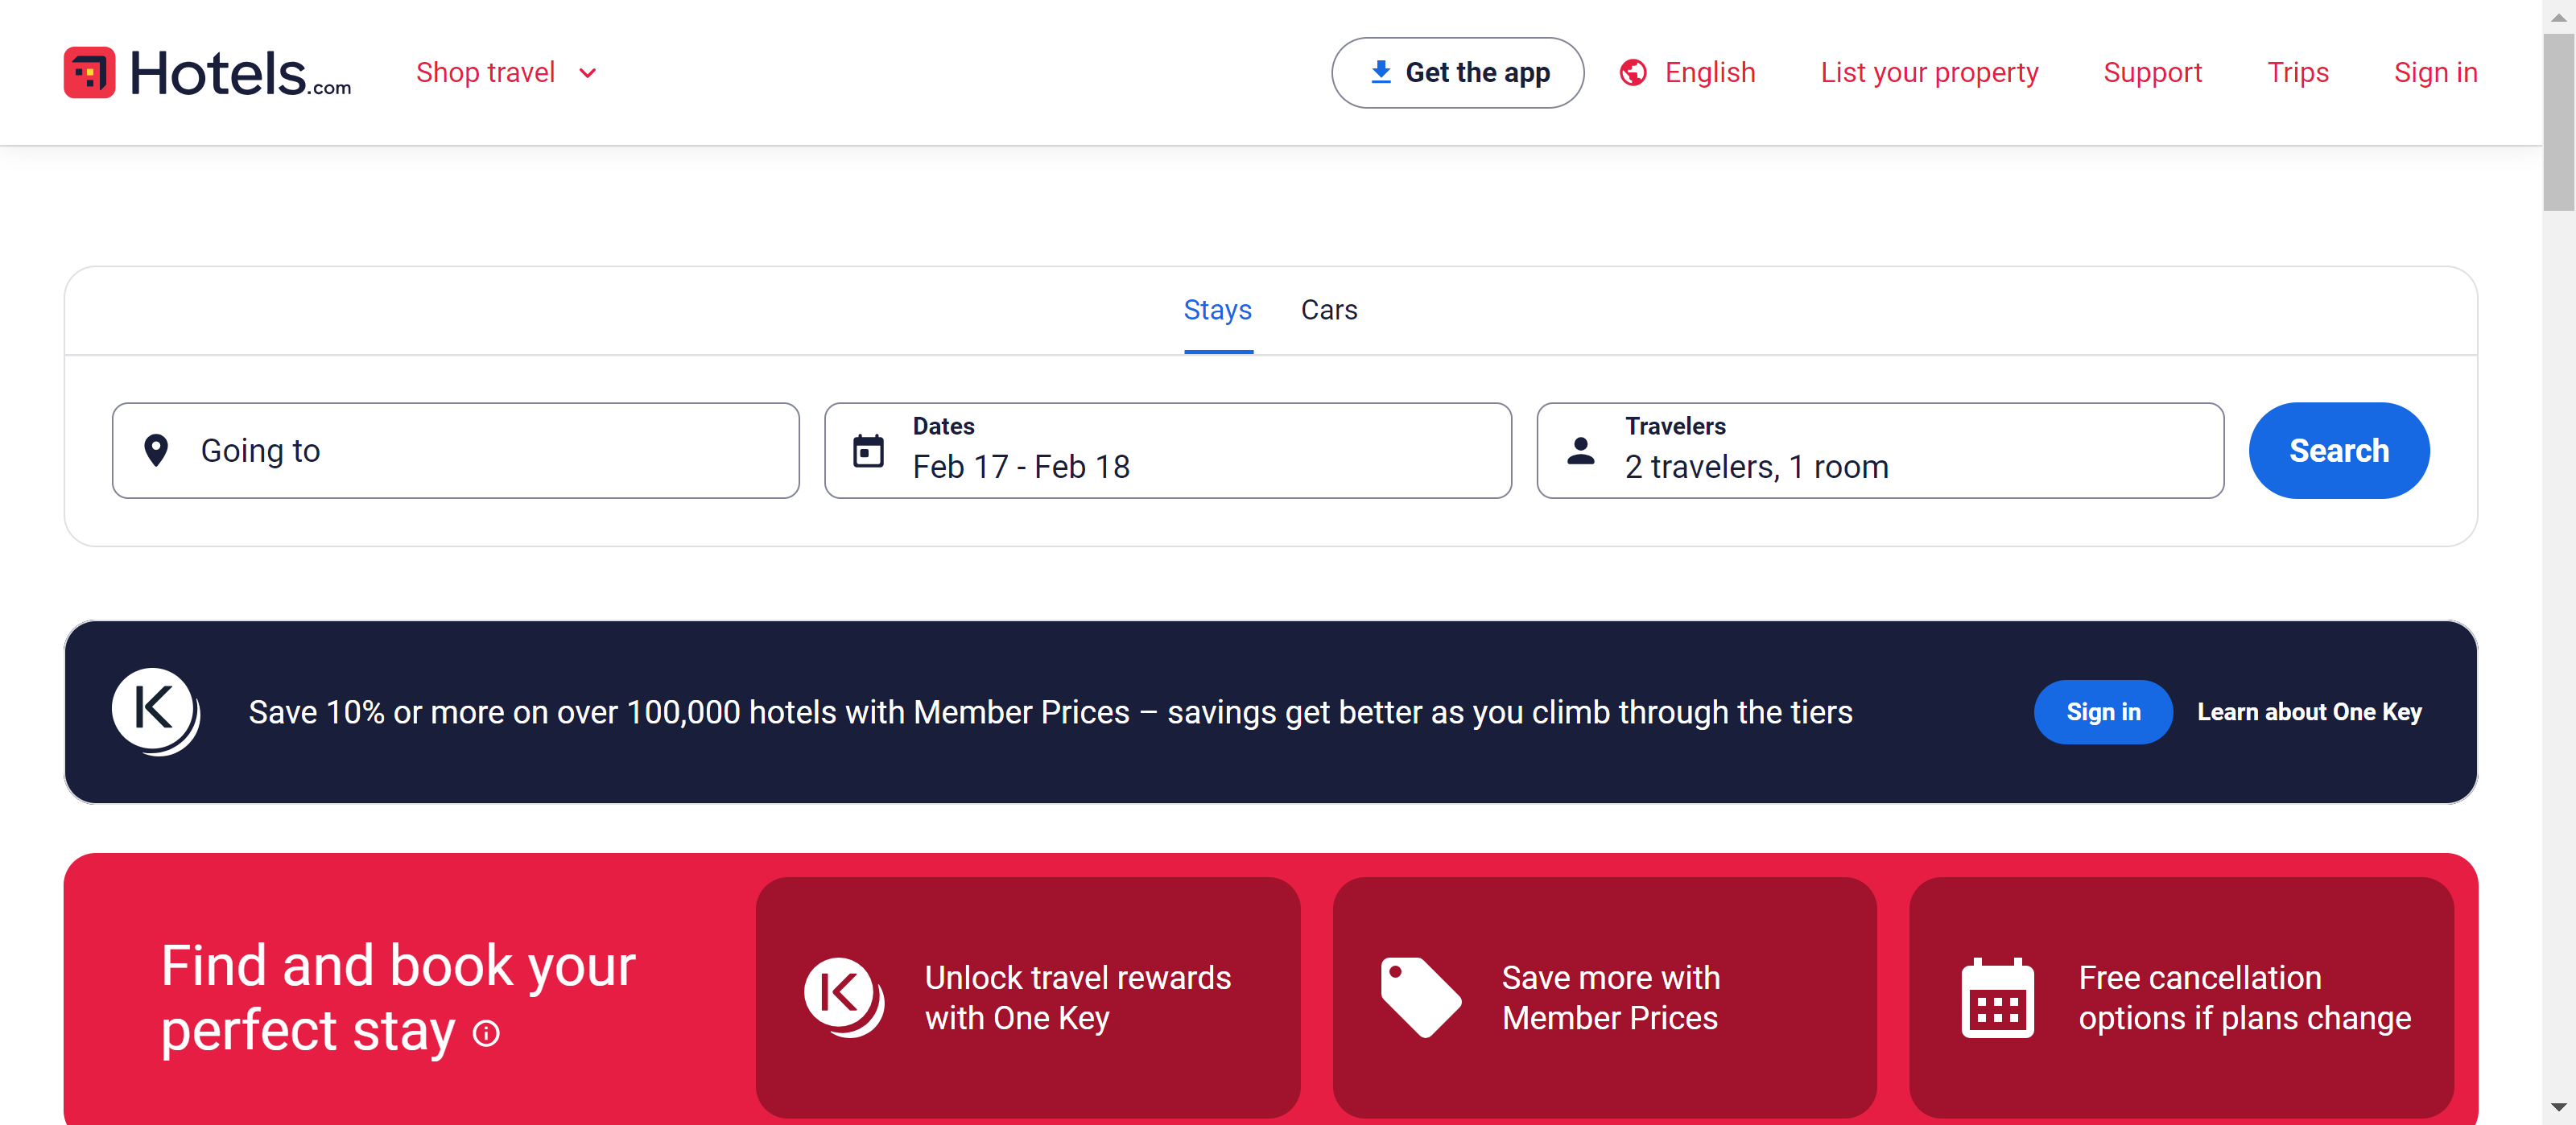Click the location pin icon in Going to
This screenshot has width=2576, height=1125.
(x=156, y=450)
